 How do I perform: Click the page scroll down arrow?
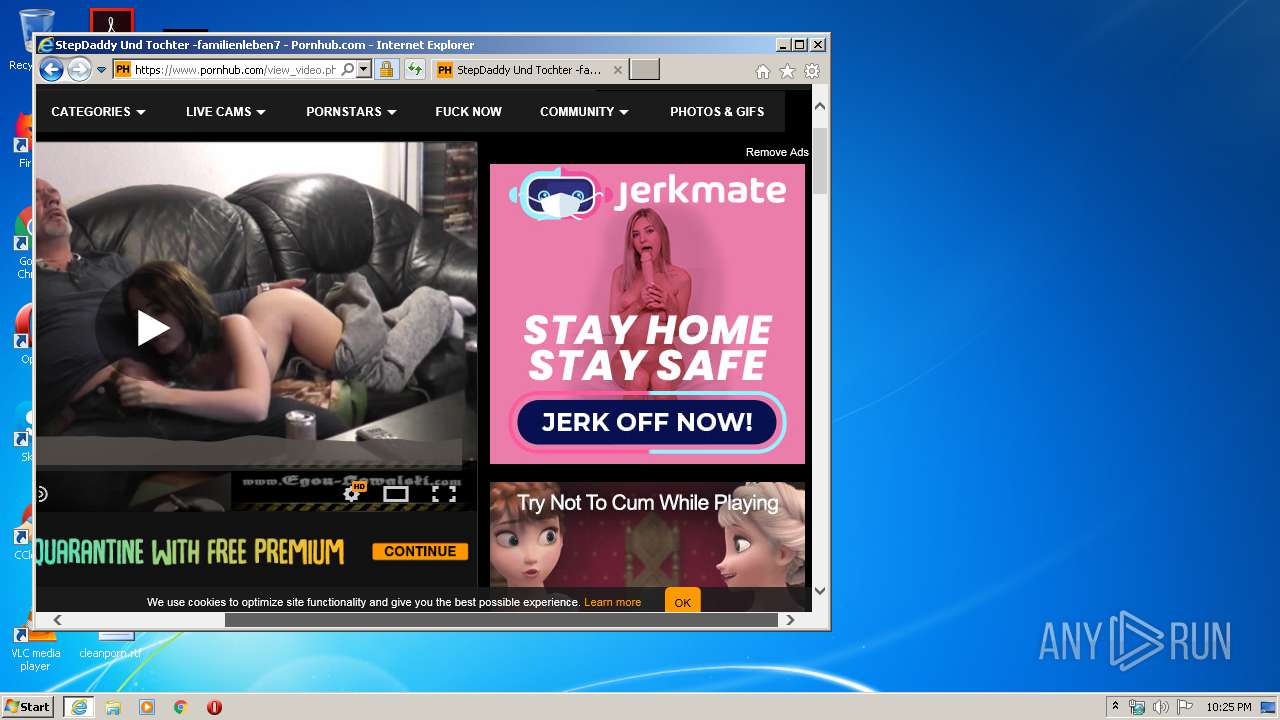(820, 591)
